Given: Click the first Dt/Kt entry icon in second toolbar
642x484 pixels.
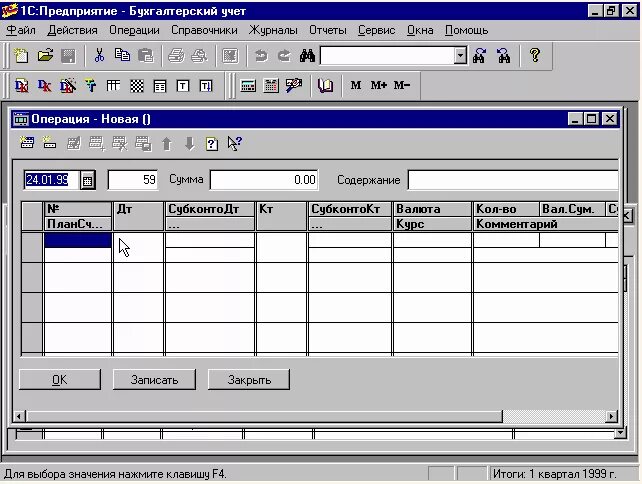Looking at the screenshot, I should point(22,86).
